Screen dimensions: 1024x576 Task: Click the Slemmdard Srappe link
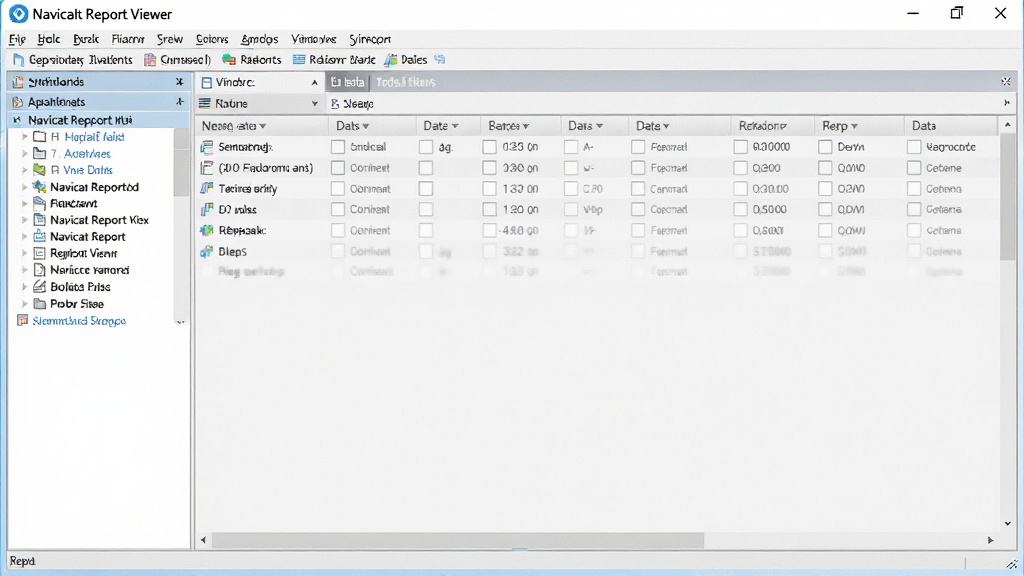click(x=79, y=321)
